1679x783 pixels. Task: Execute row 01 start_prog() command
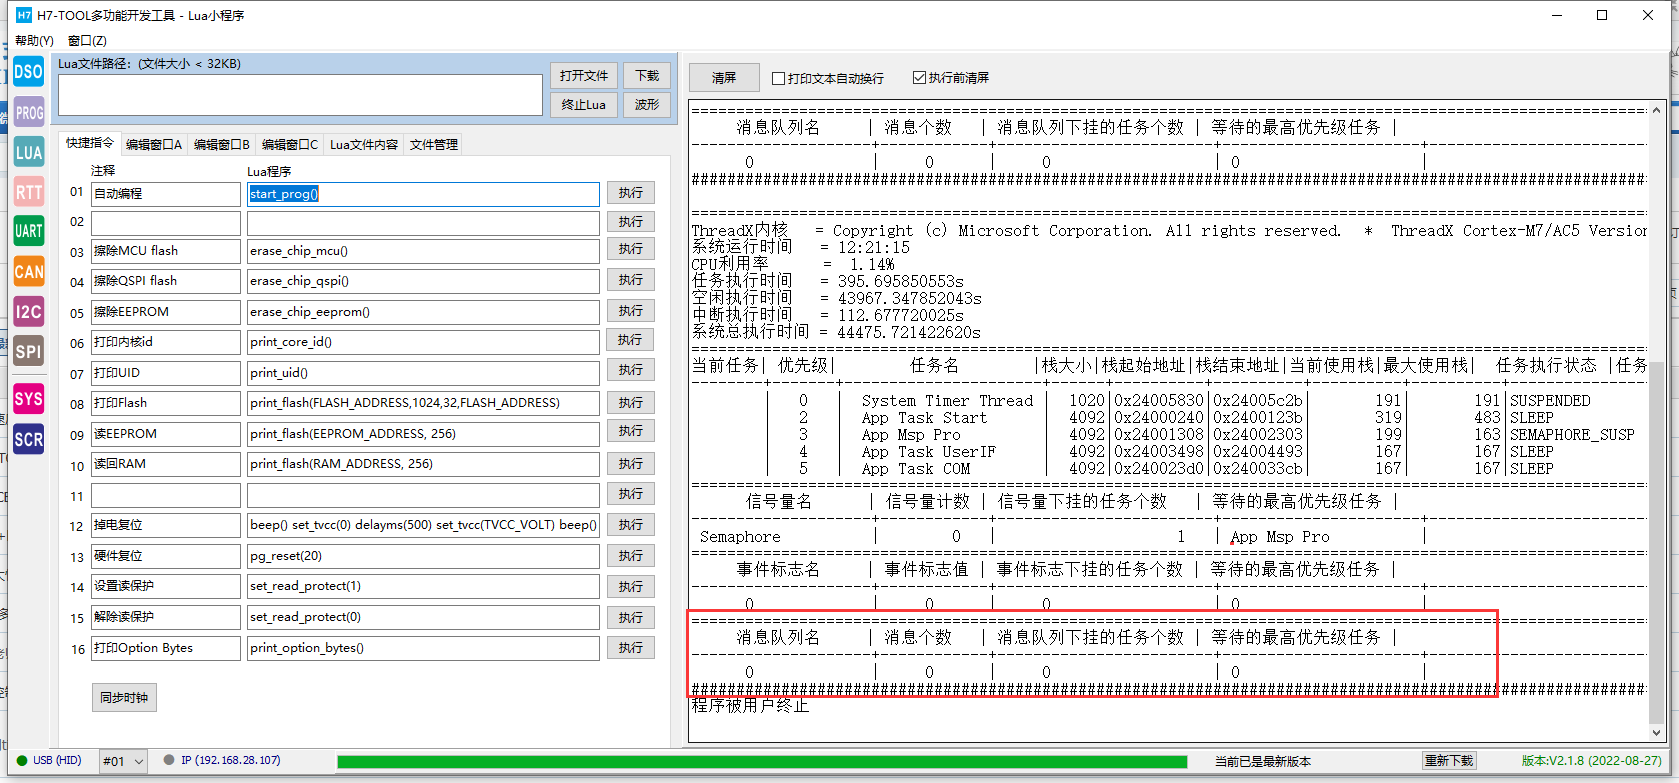[x=630, y=193]
